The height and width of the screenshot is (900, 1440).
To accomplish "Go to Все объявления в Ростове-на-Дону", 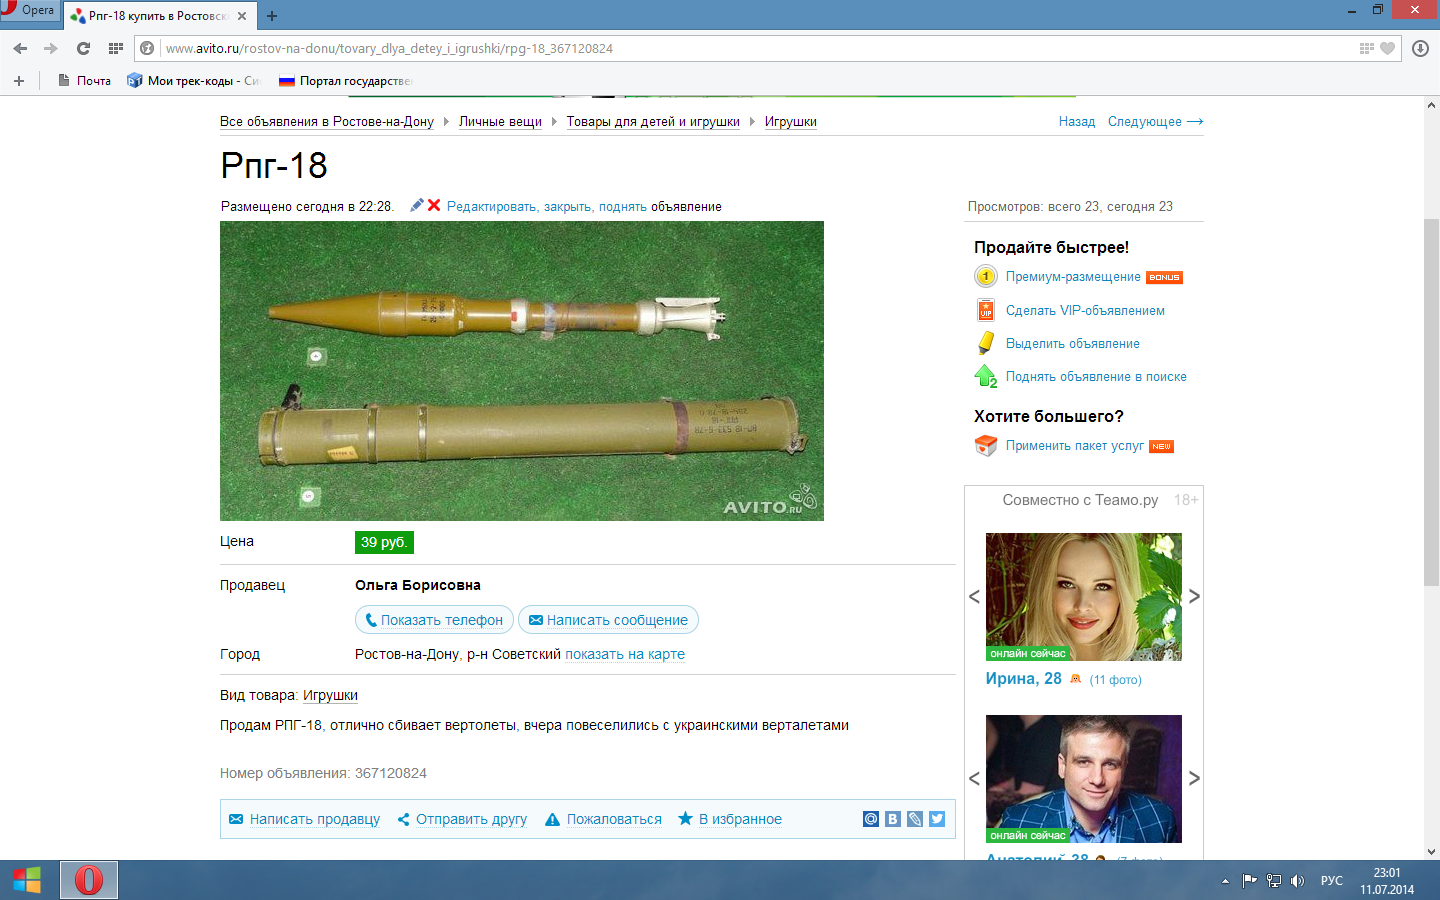I will (x=327, y=122).
